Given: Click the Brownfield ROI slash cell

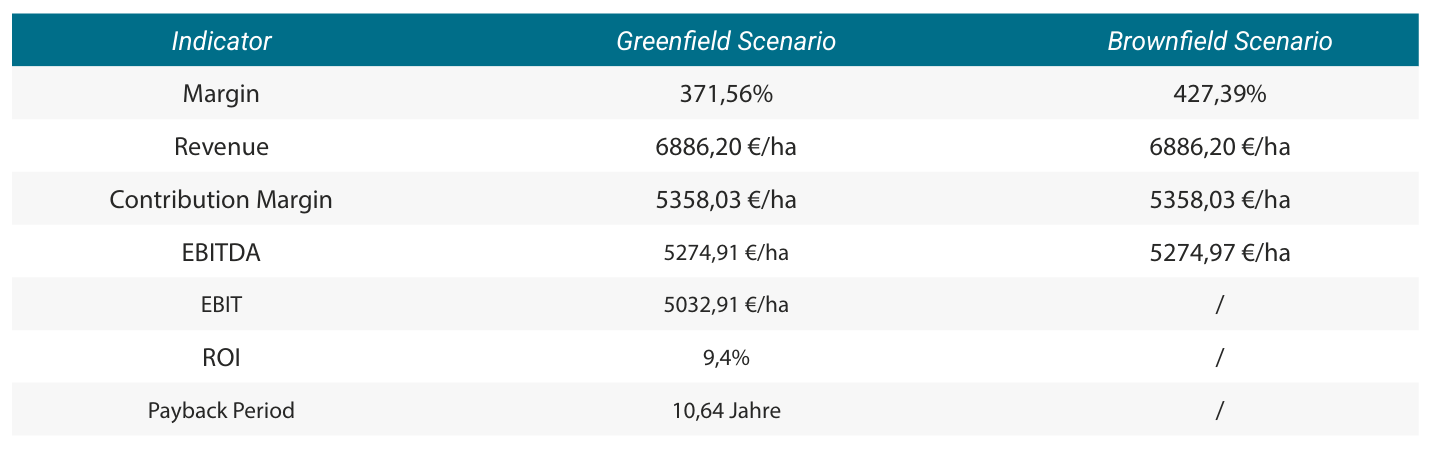Looking at the screenshot, I should 1220,357.
